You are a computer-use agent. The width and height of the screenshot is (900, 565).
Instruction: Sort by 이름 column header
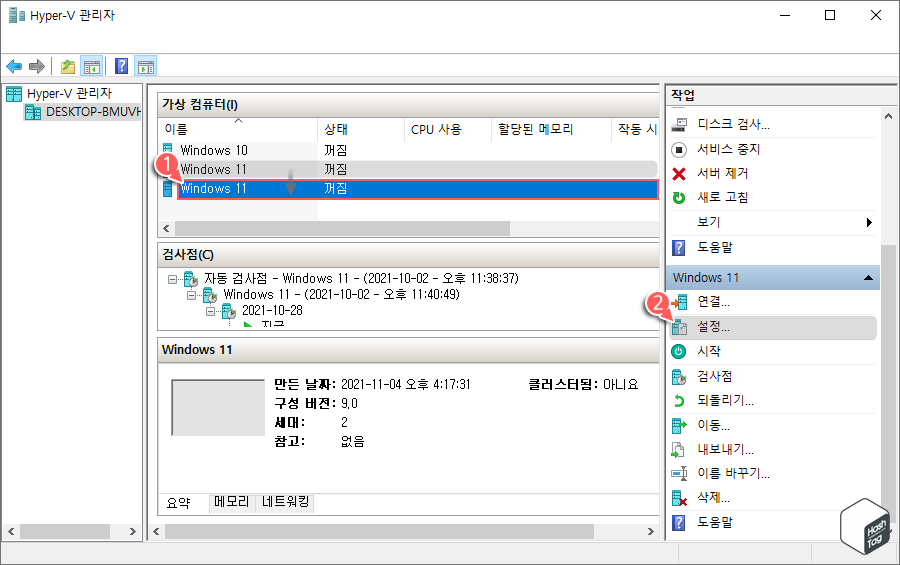click(238, 129)
